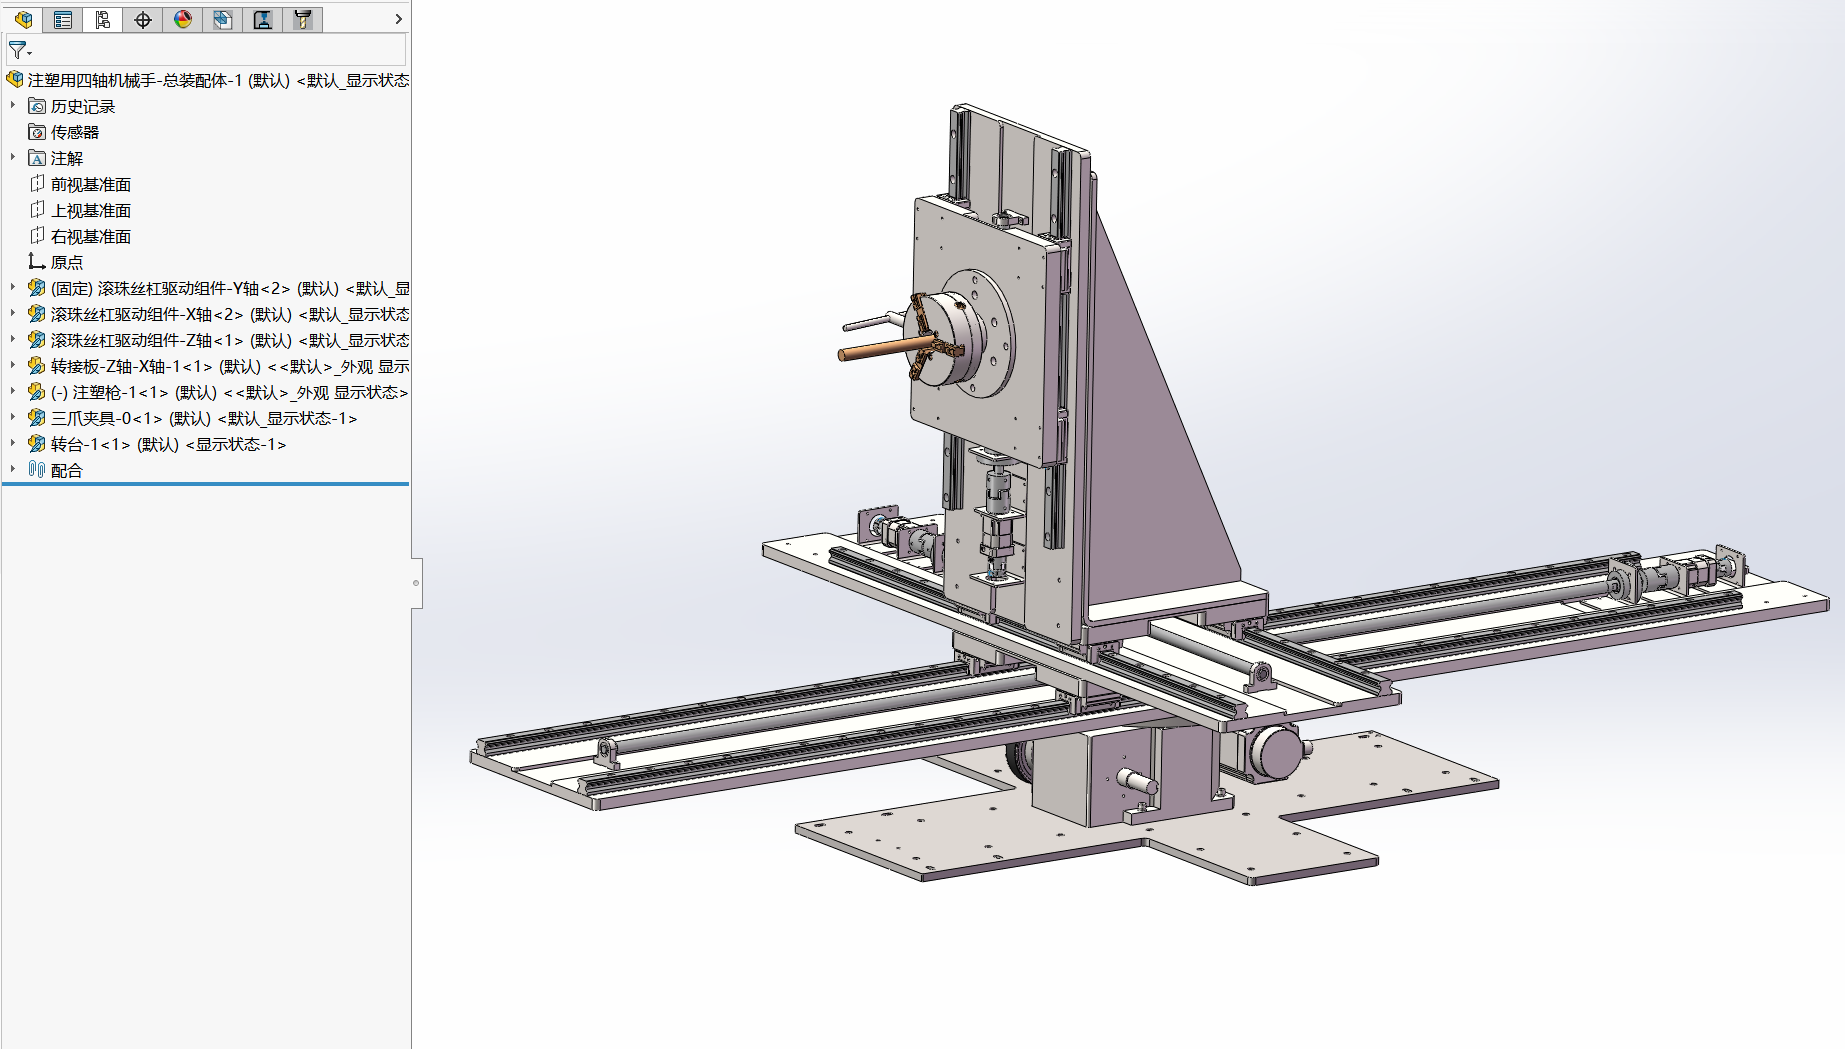Select the 右视基准面 plane
The width and height of the screenshot is (1845, 1049).
tap(80, 236)
